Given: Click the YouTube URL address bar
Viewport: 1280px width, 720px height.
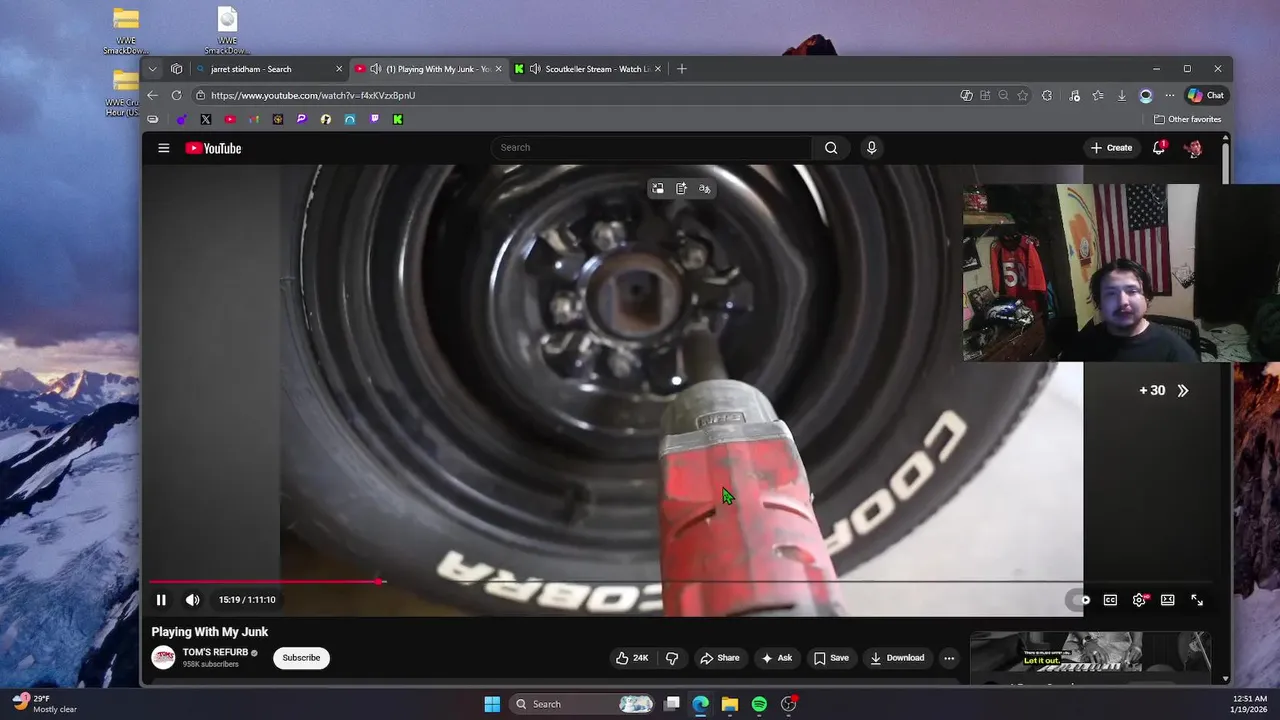Looking at the screenshot, I should [x=575, y=95].
